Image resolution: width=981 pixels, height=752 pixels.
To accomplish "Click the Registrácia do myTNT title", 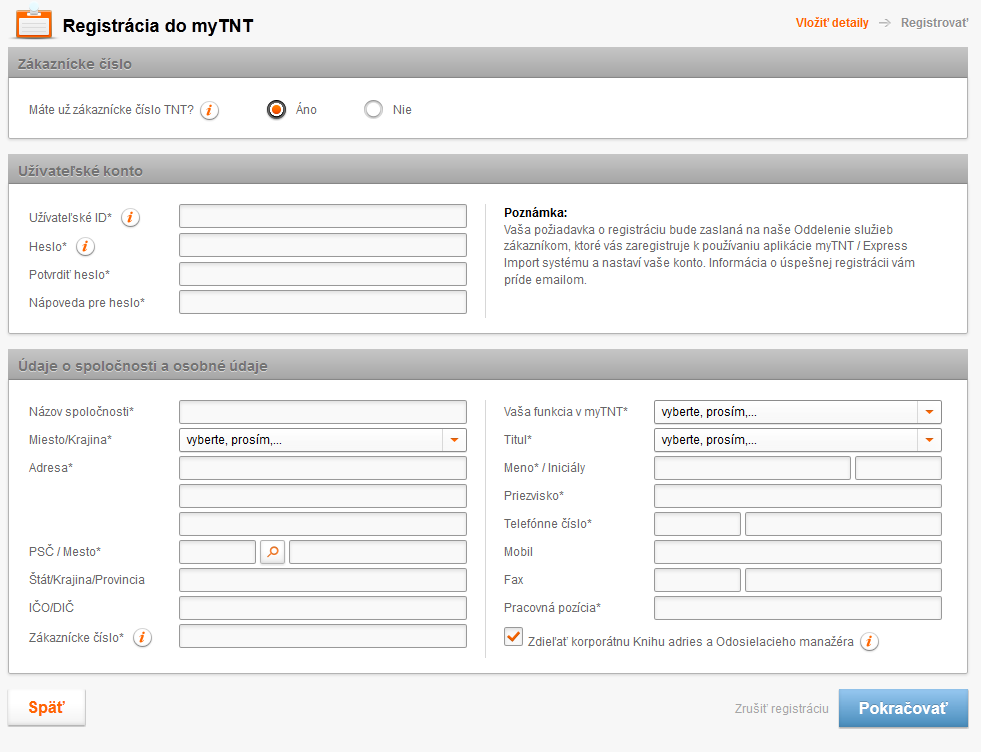I will coord(158,26).
